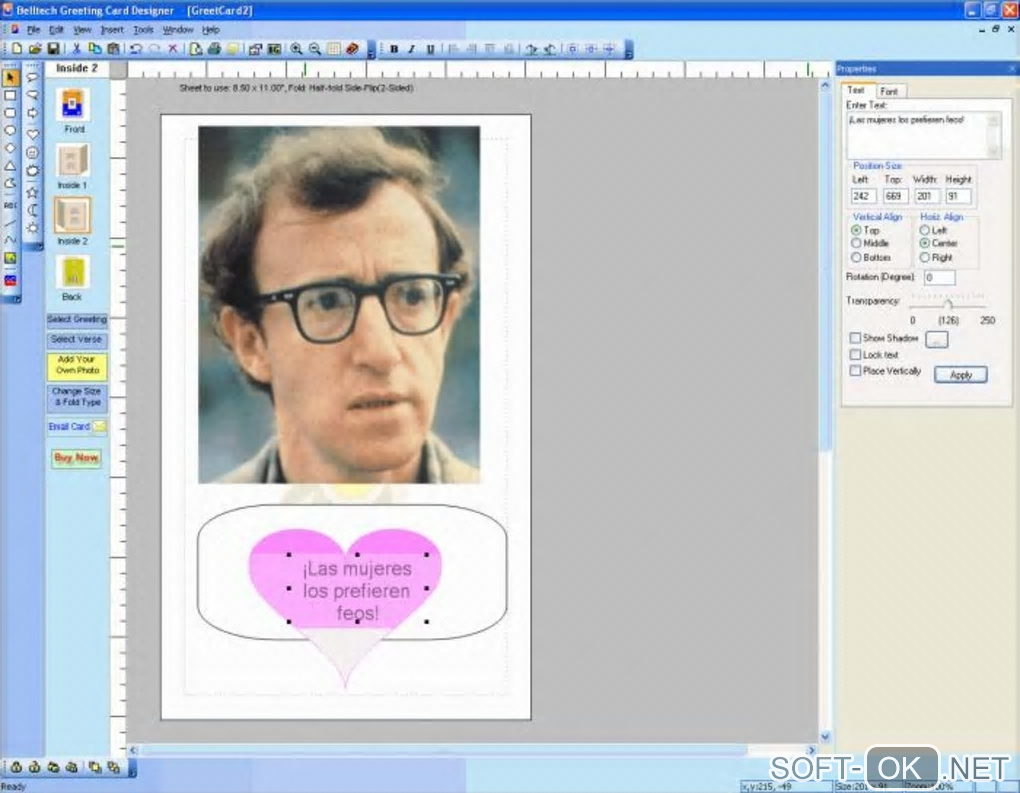Toggle Italic text formatting

point(412,49)
